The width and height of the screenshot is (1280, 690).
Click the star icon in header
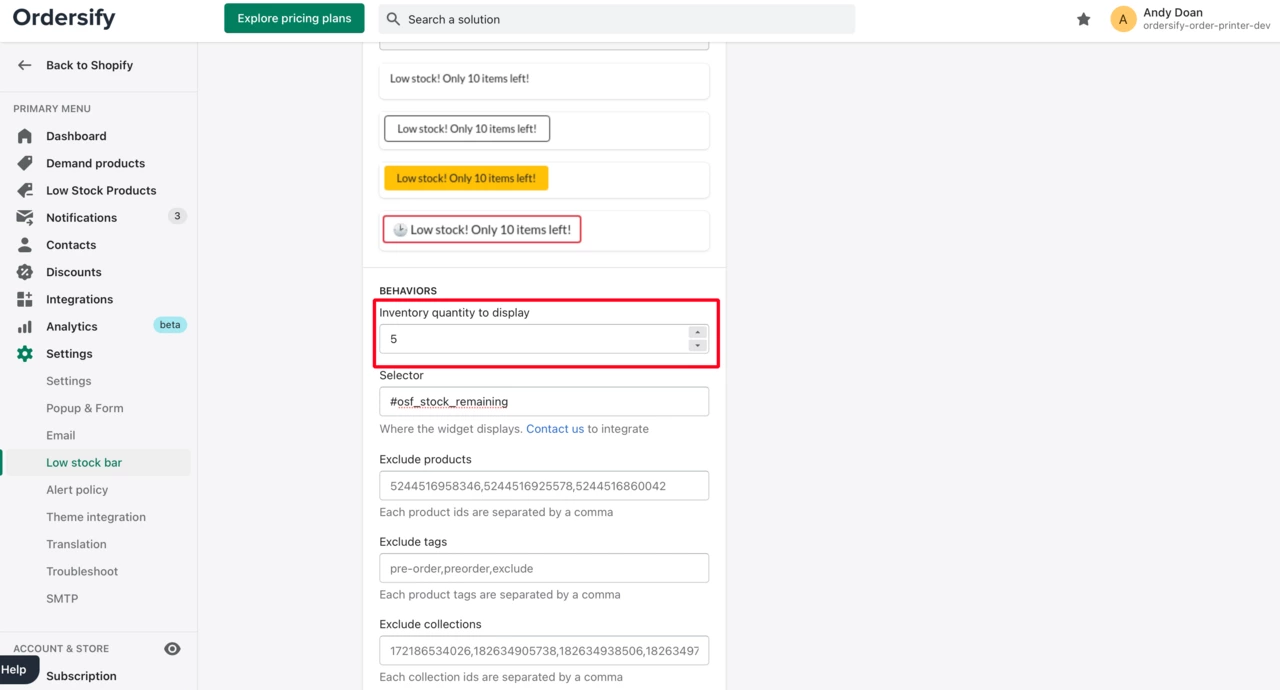click(x=1083, y=19)
